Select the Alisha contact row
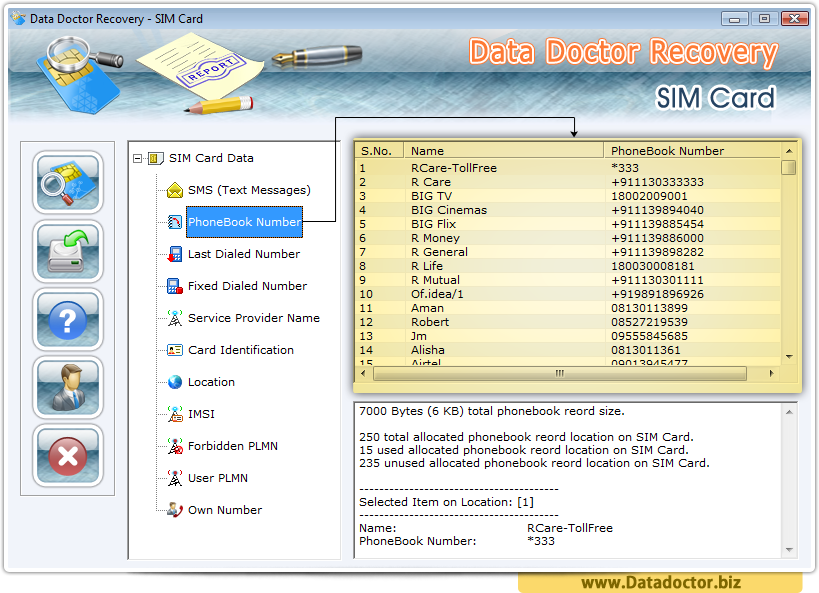 [568, 350]
